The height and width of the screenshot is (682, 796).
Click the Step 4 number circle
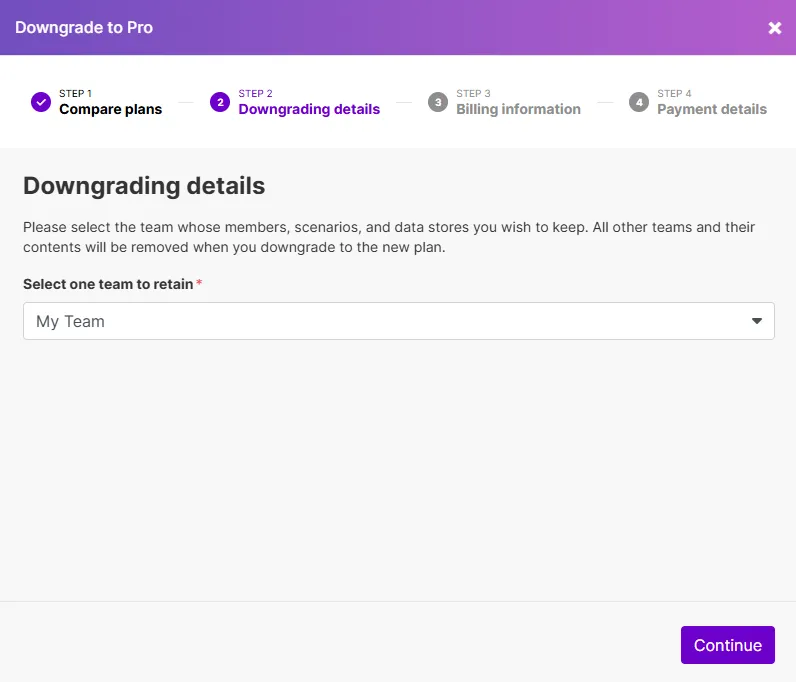(639, 102)
